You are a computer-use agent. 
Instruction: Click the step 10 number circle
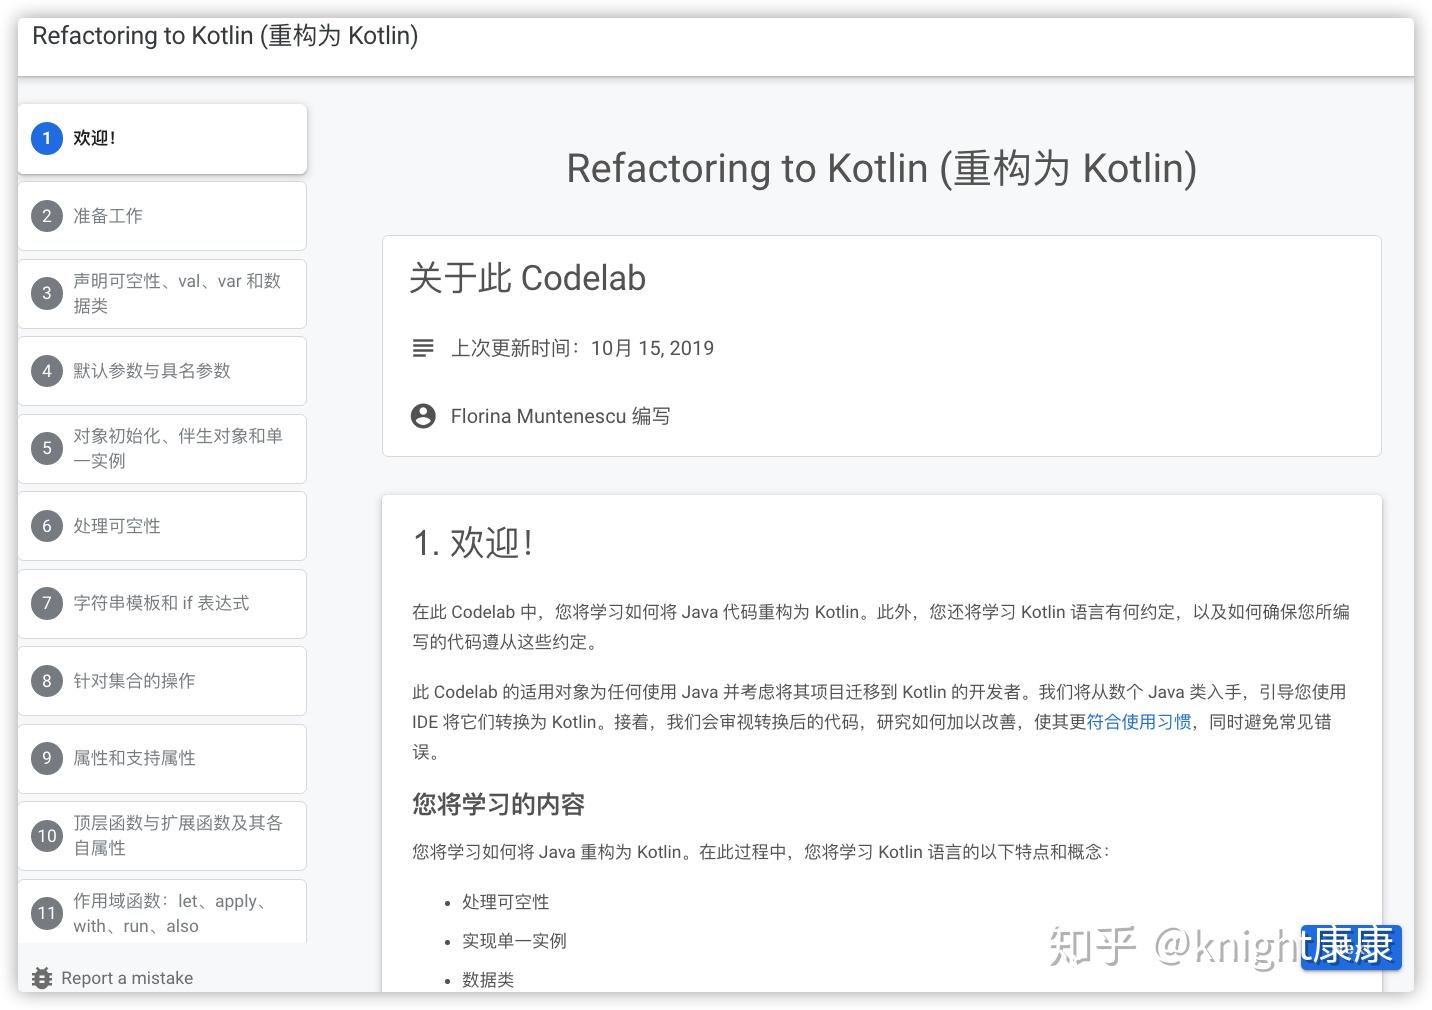(47, 836)
